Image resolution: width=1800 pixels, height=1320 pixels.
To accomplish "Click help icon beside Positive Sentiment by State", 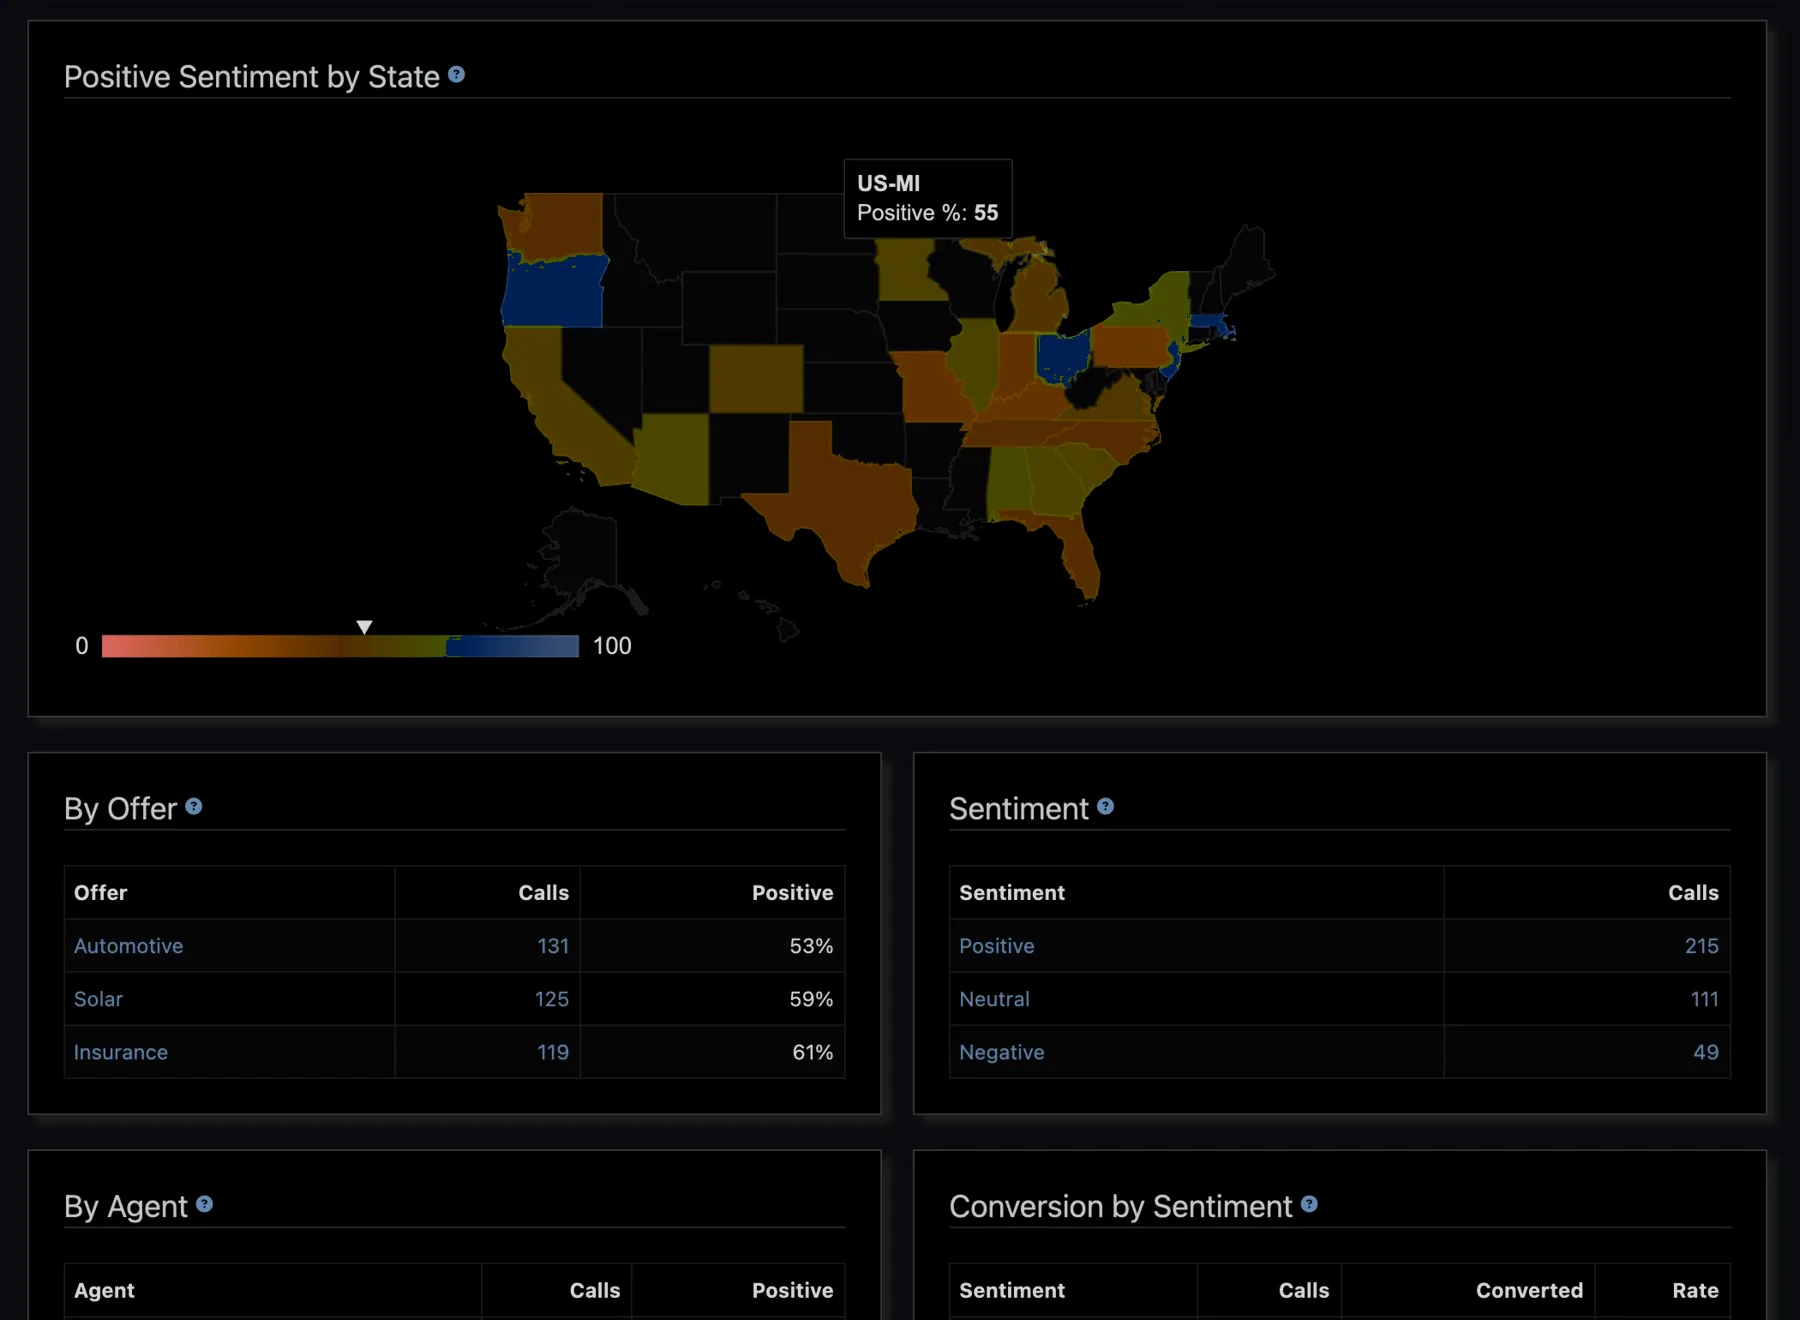I will [x=456, y=75].
